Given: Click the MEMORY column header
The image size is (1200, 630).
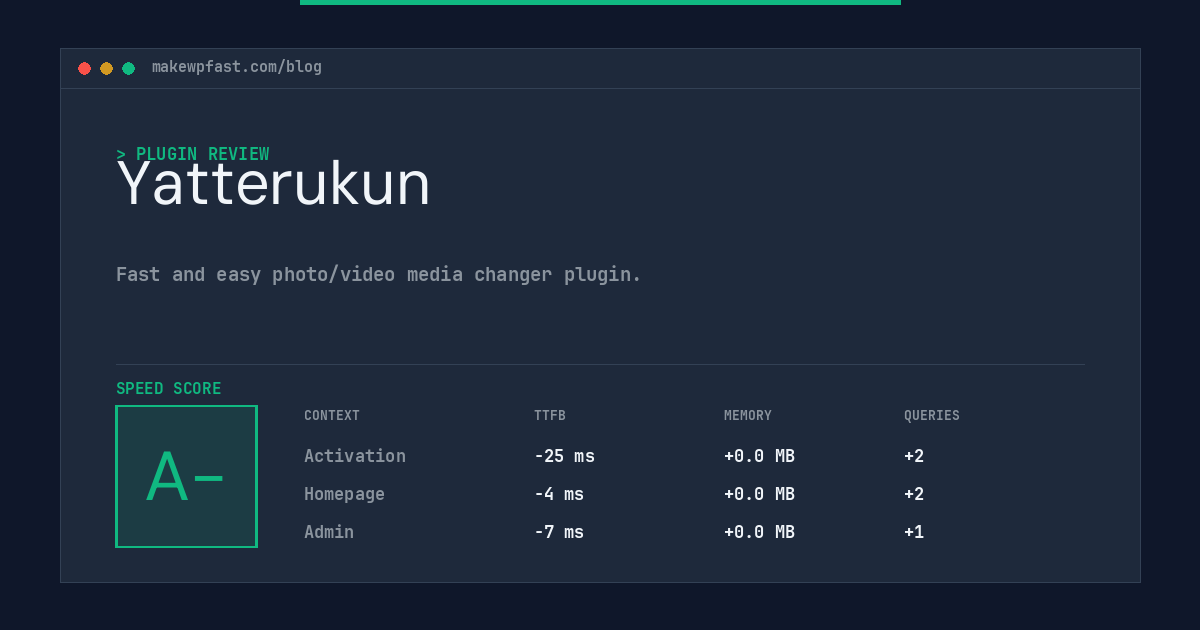Looking at the screenshot, I should pos(748,416).
